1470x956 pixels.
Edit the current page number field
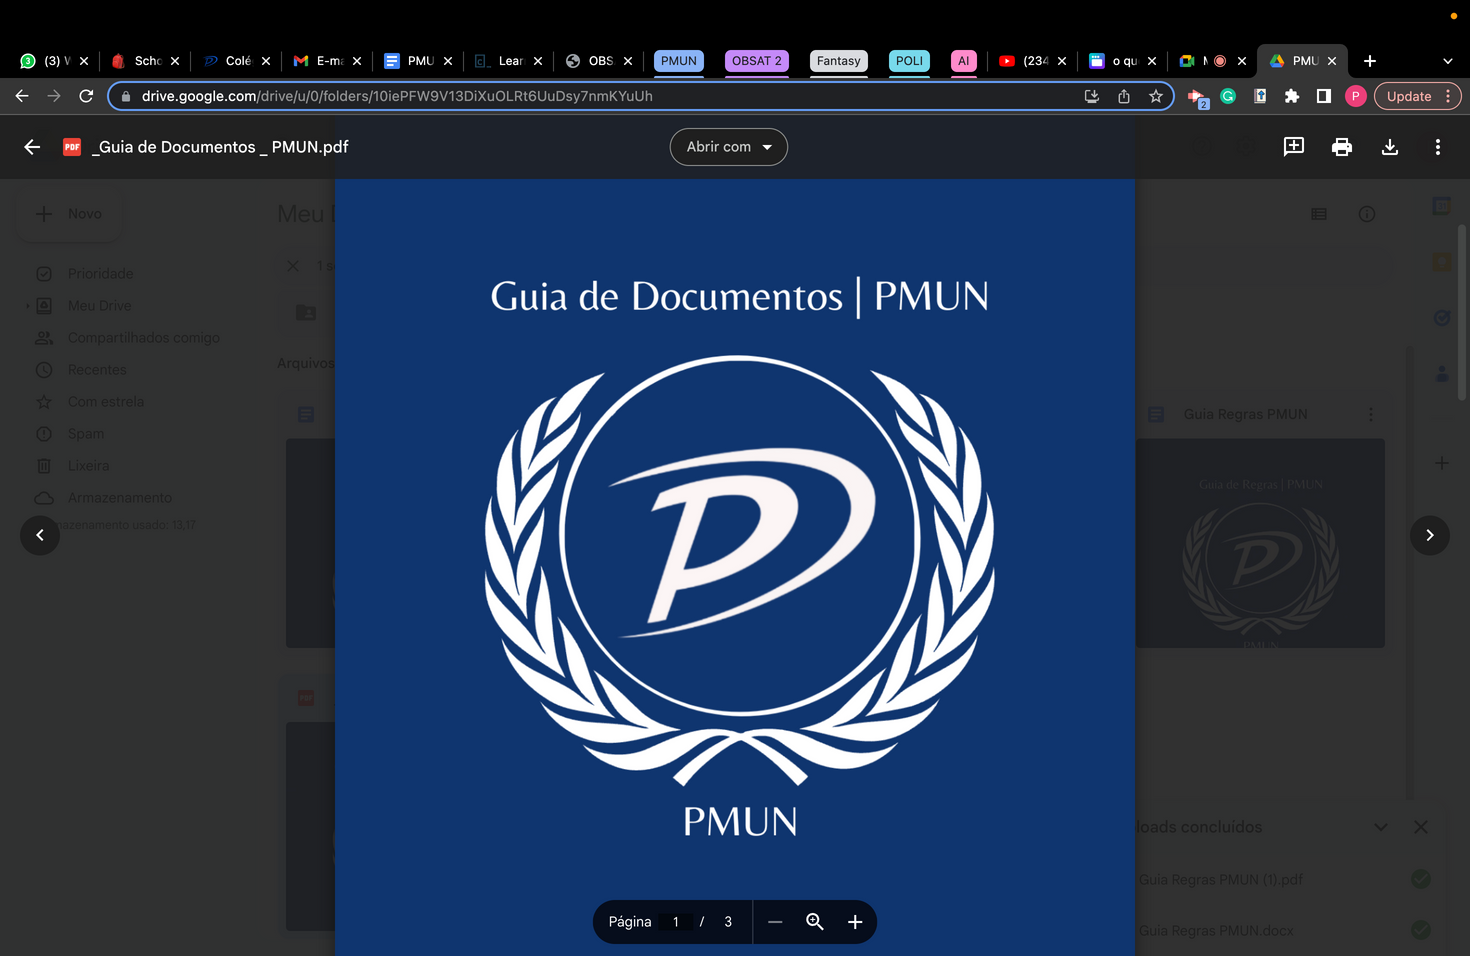click(x=676, y=922)
